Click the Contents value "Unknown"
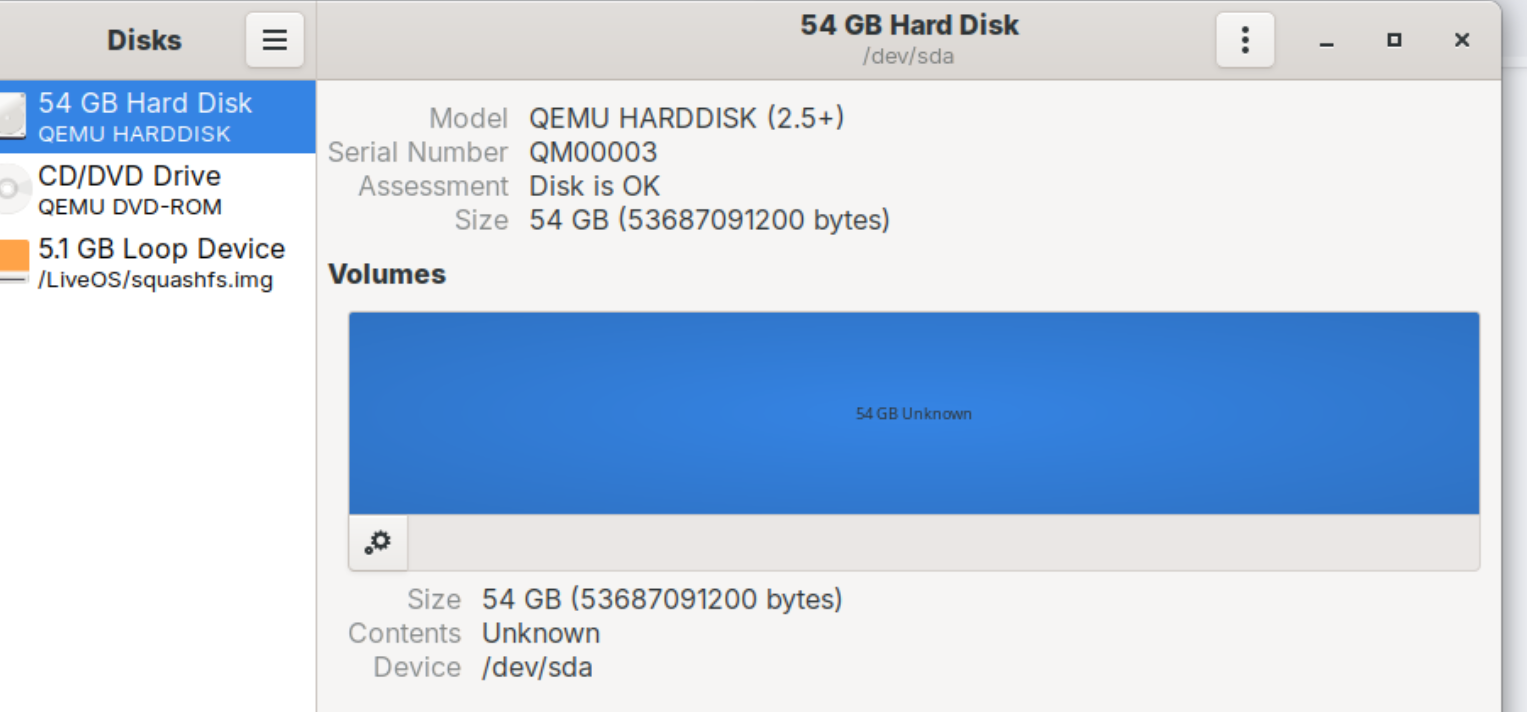The width and height of the screenshot is (1527, 712). point(541,633)
